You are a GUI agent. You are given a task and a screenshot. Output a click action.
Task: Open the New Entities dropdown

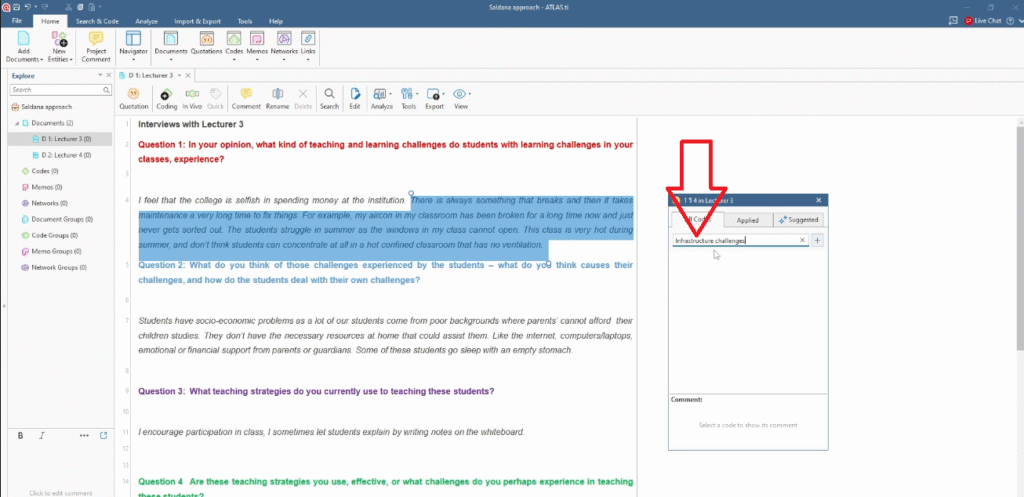click(59, 59)
